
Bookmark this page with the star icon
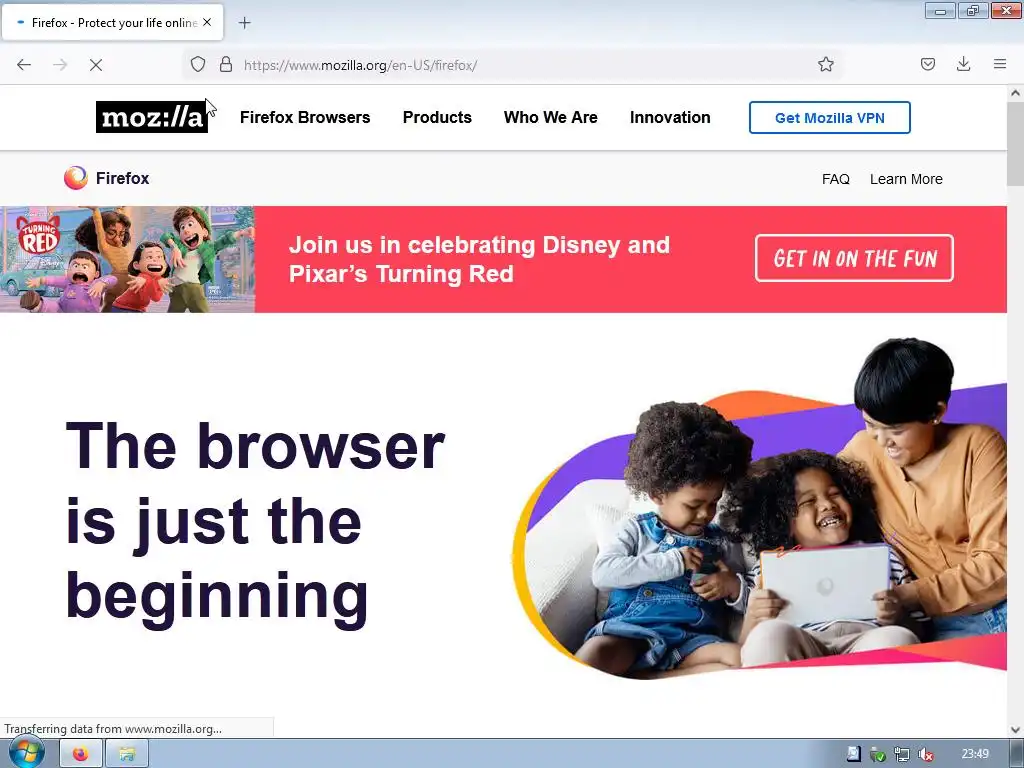pos(825,64)
